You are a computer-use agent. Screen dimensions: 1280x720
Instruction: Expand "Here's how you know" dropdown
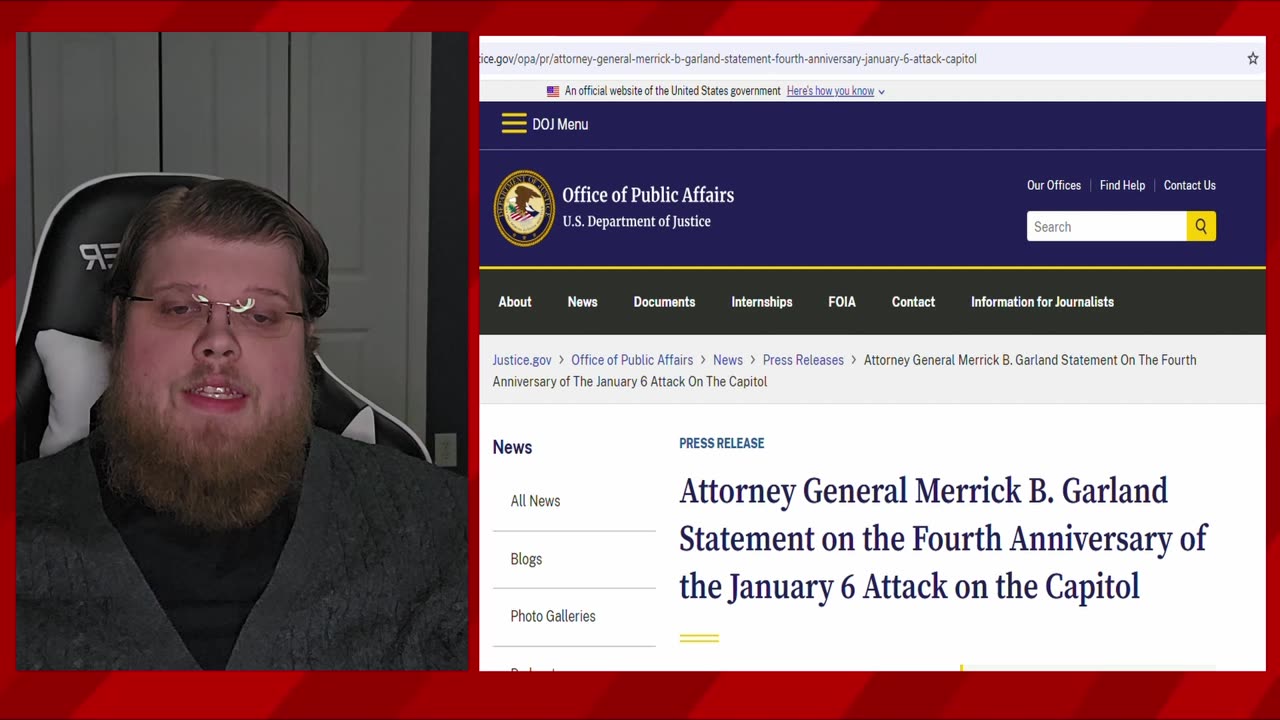[836, 91]
